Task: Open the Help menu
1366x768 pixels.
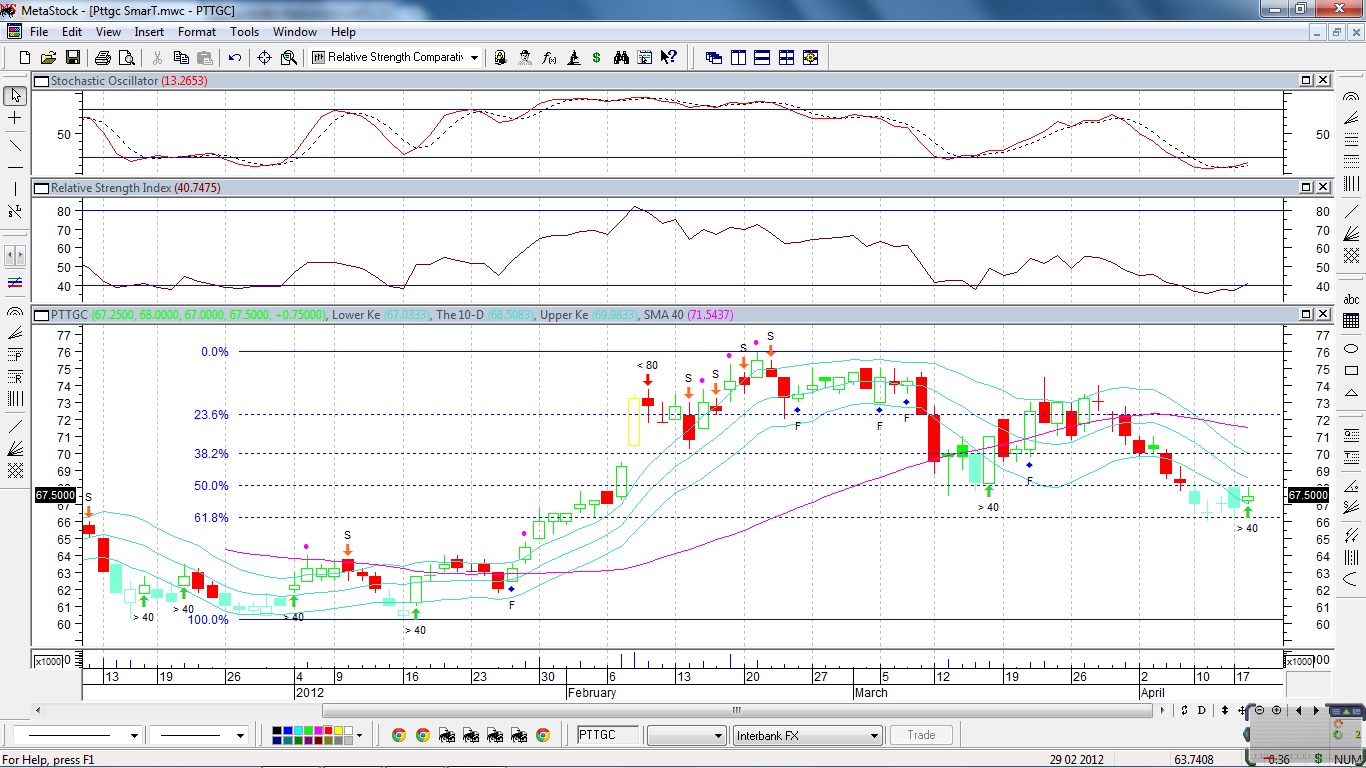Action: click(343, 32)
